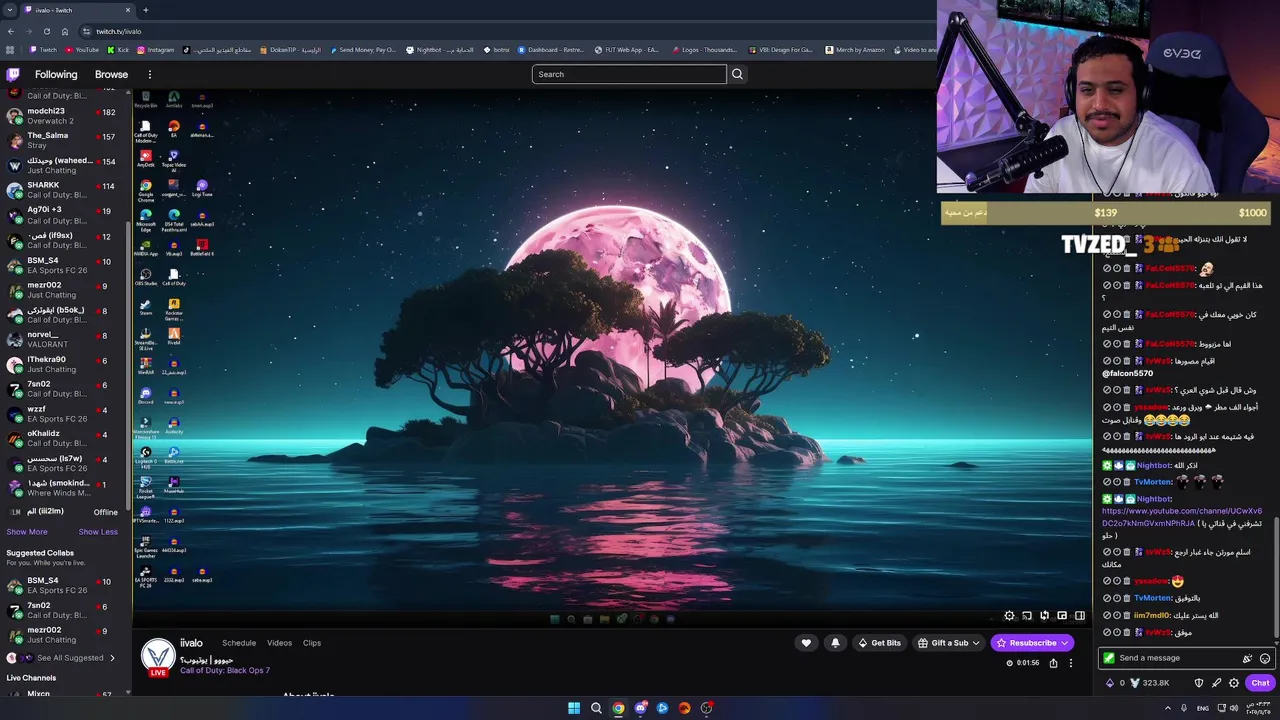Click the cast icon on the player
1280x720 pixels.
pos(1027,616)
